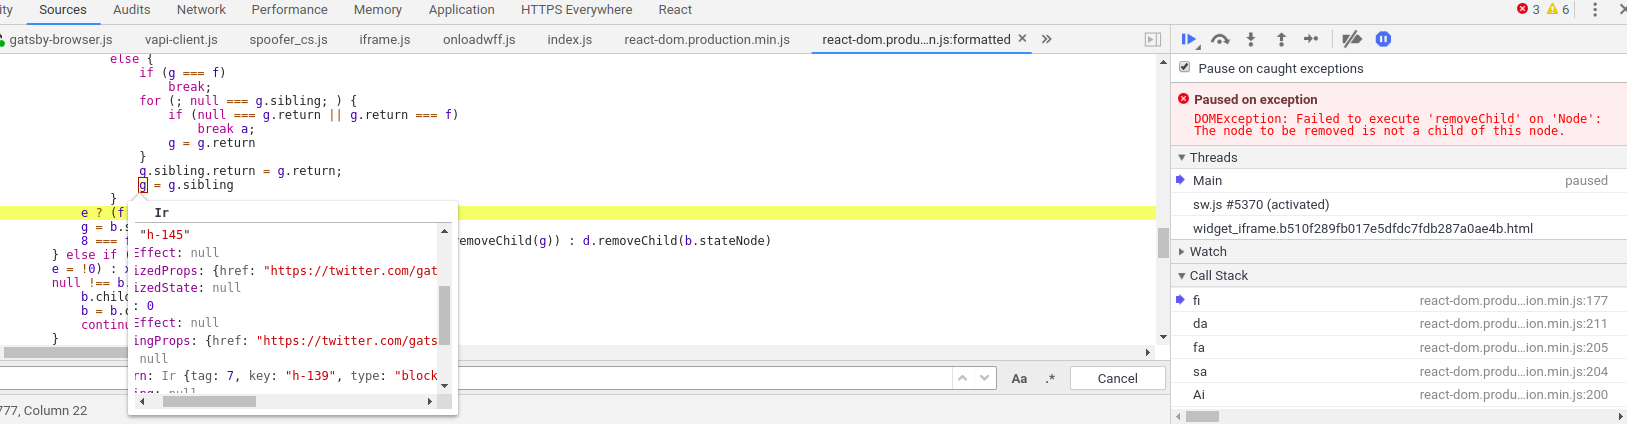Open index.js file tab
This screenshot has width=1627, height=424.
click(569, 39)
